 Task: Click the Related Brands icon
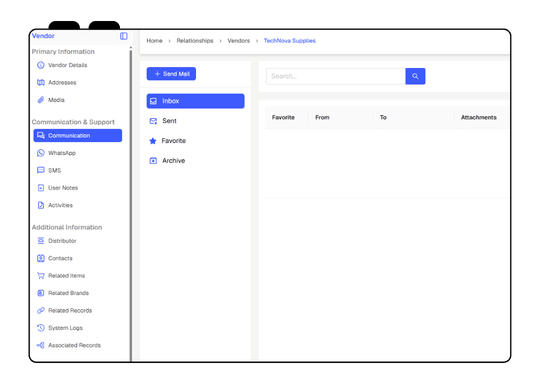[x=41, y=293]
